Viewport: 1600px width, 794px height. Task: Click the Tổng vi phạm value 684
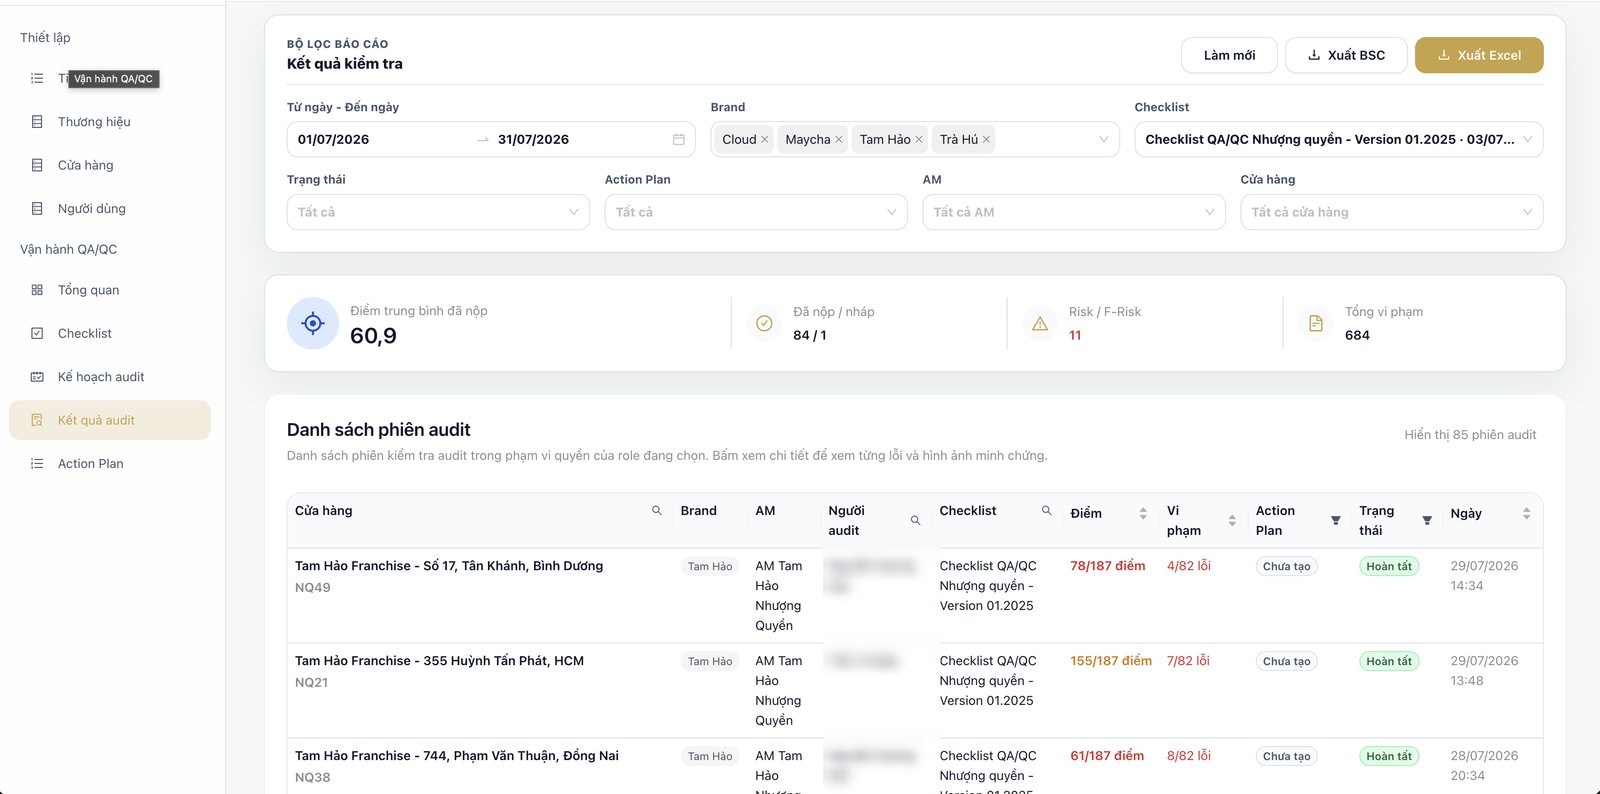pos(1357,336)
